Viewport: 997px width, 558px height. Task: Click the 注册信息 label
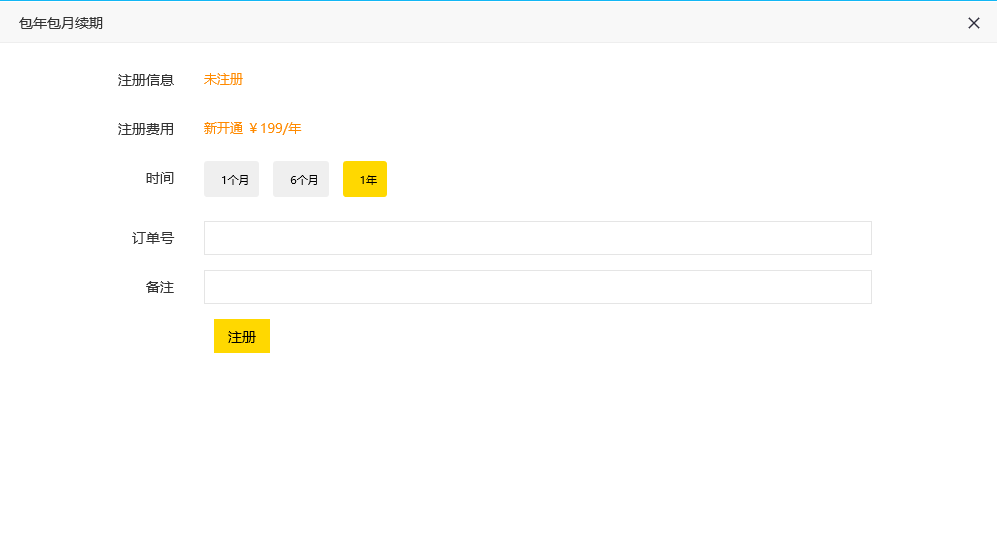click(146, 80)
